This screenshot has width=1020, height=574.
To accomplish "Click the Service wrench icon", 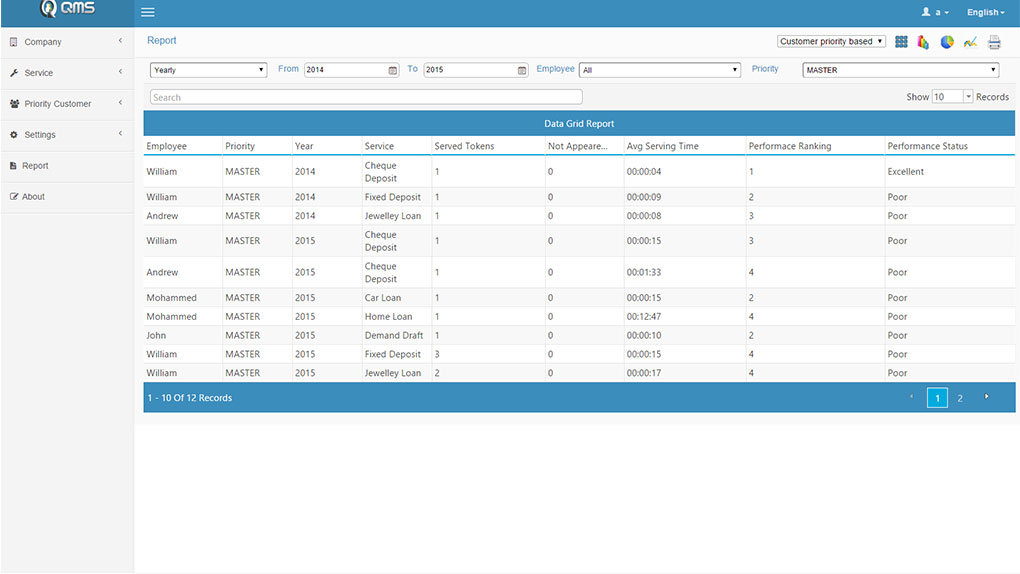I will [14, 73].
